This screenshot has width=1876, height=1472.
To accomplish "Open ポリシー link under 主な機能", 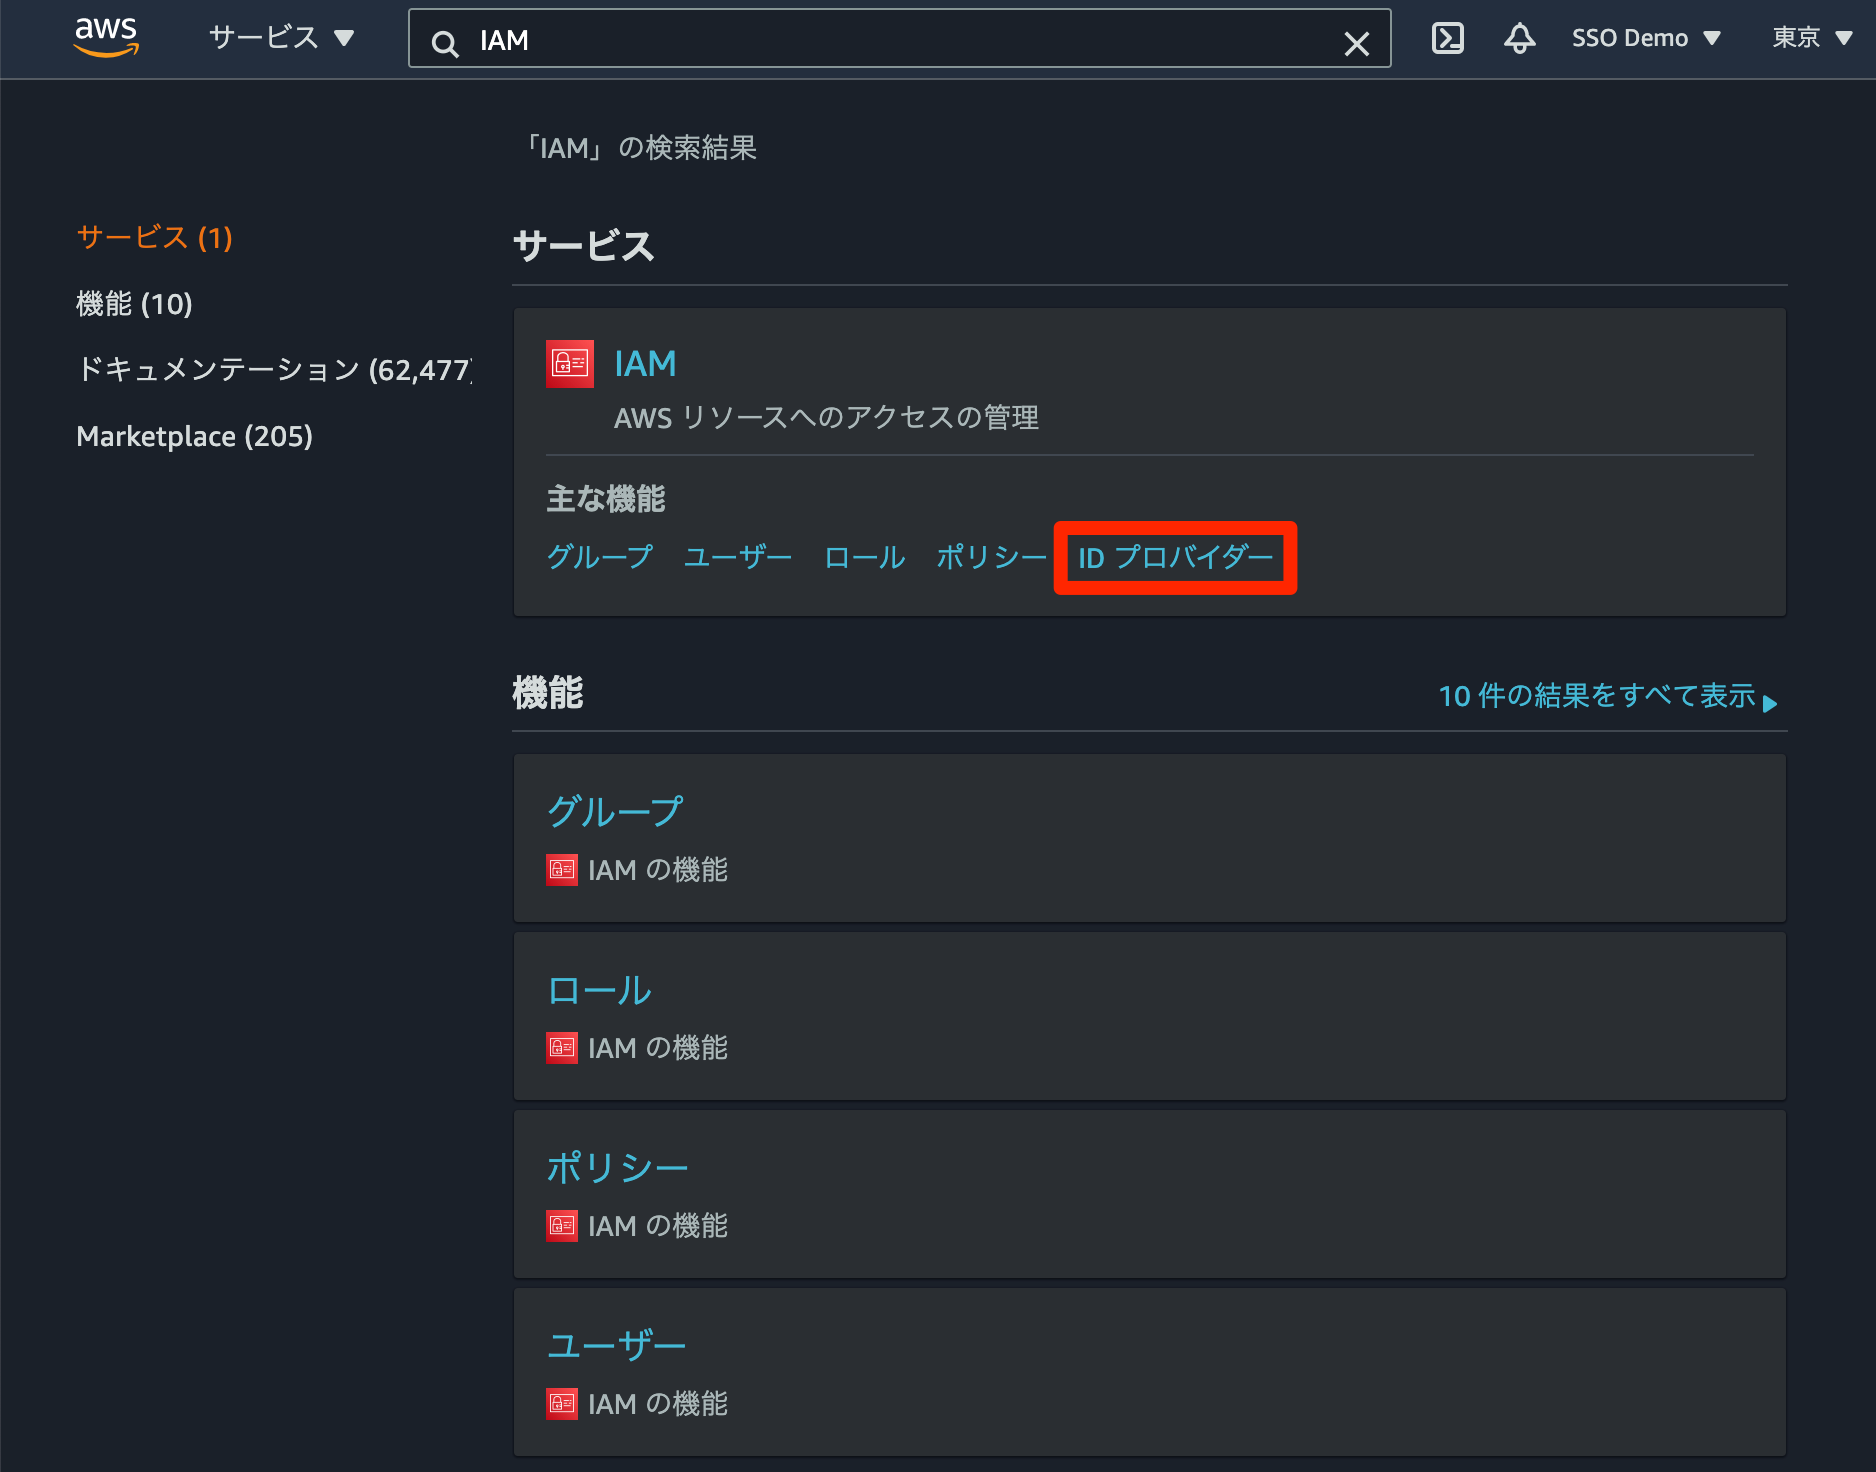I will (x=991, y=557).
